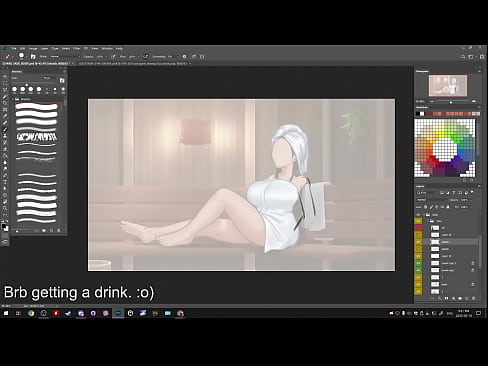Image resolution: width=488 pixels, height=366 pixels.
Task: Click the search icon in options bar
Action: pyautogui.click(x=463, y=57)
